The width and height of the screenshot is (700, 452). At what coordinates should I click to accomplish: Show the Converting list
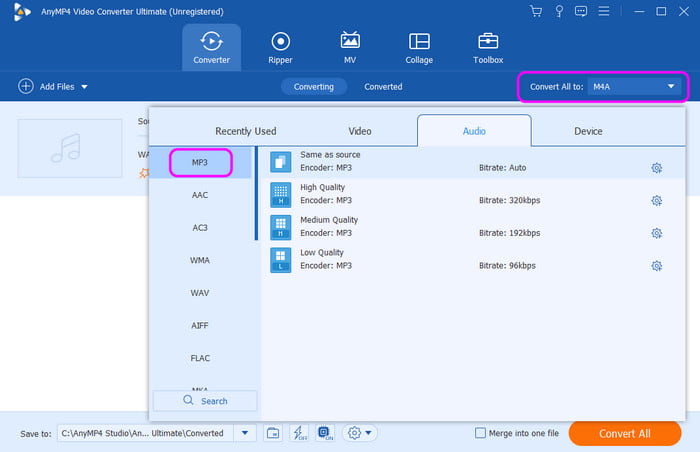tap(313, 87)
